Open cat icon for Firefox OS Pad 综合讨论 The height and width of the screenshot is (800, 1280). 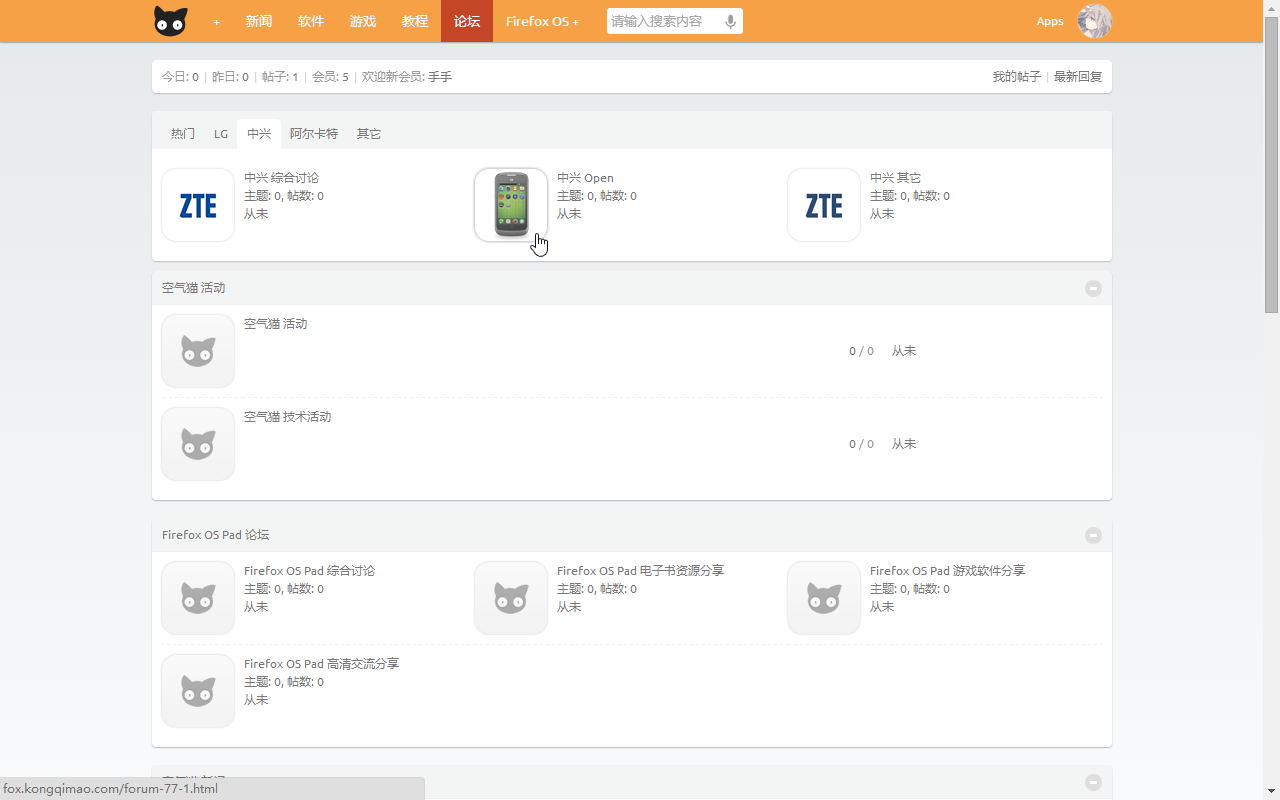pos(198,598)
